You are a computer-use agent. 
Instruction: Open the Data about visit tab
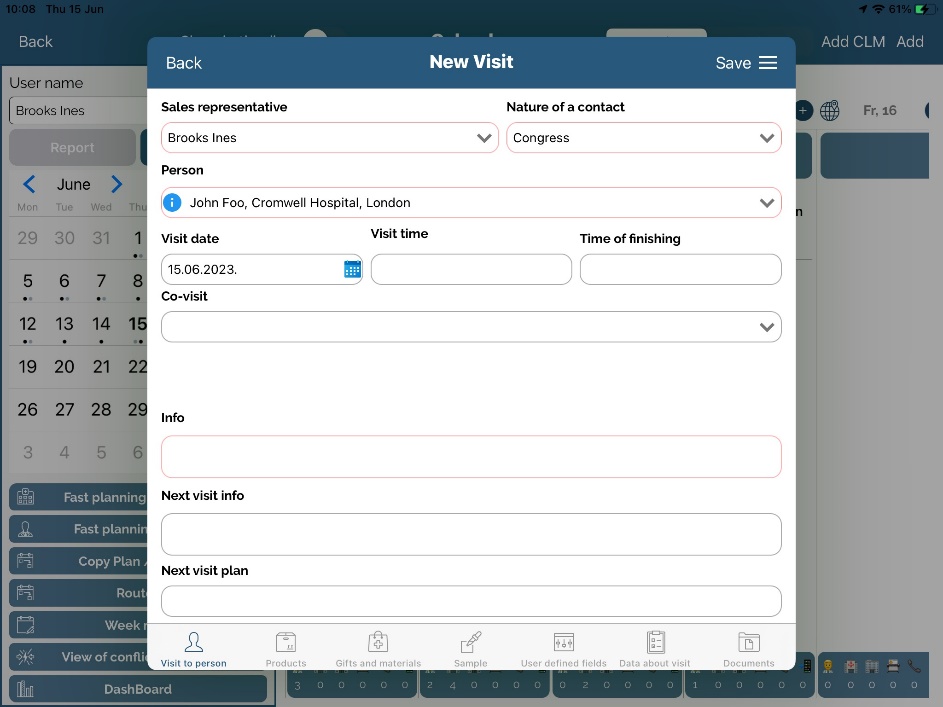(x=655, y=648)
